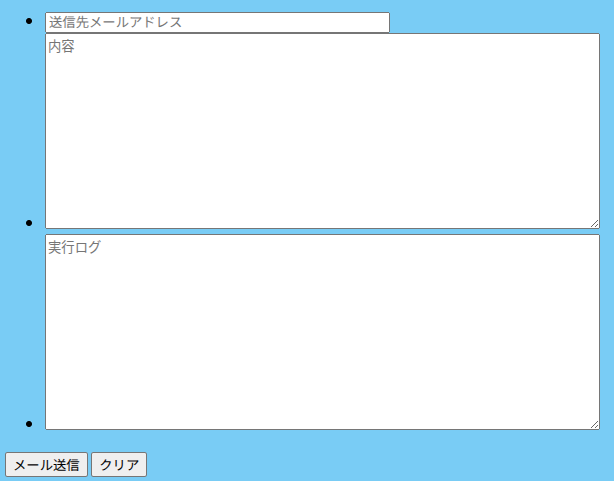Click the 内容 placeholder text
Viewport: 614px width, 481px height.
61,46
